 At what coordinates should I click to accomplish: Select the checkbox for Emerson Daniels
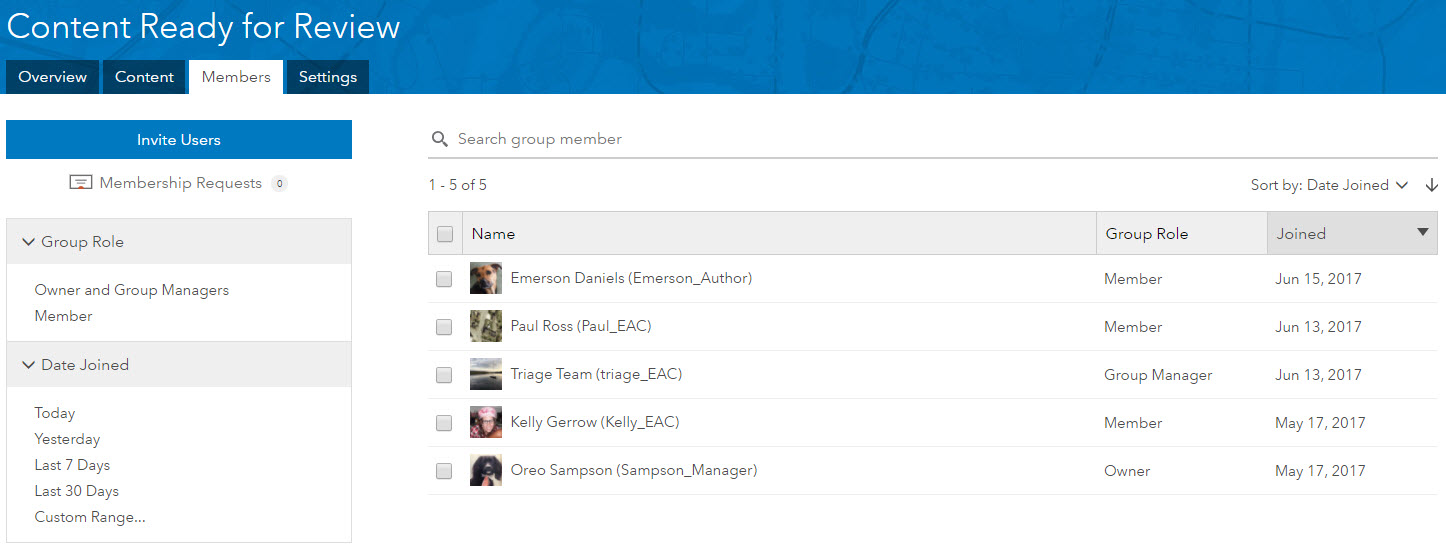[x=444, y=279]
